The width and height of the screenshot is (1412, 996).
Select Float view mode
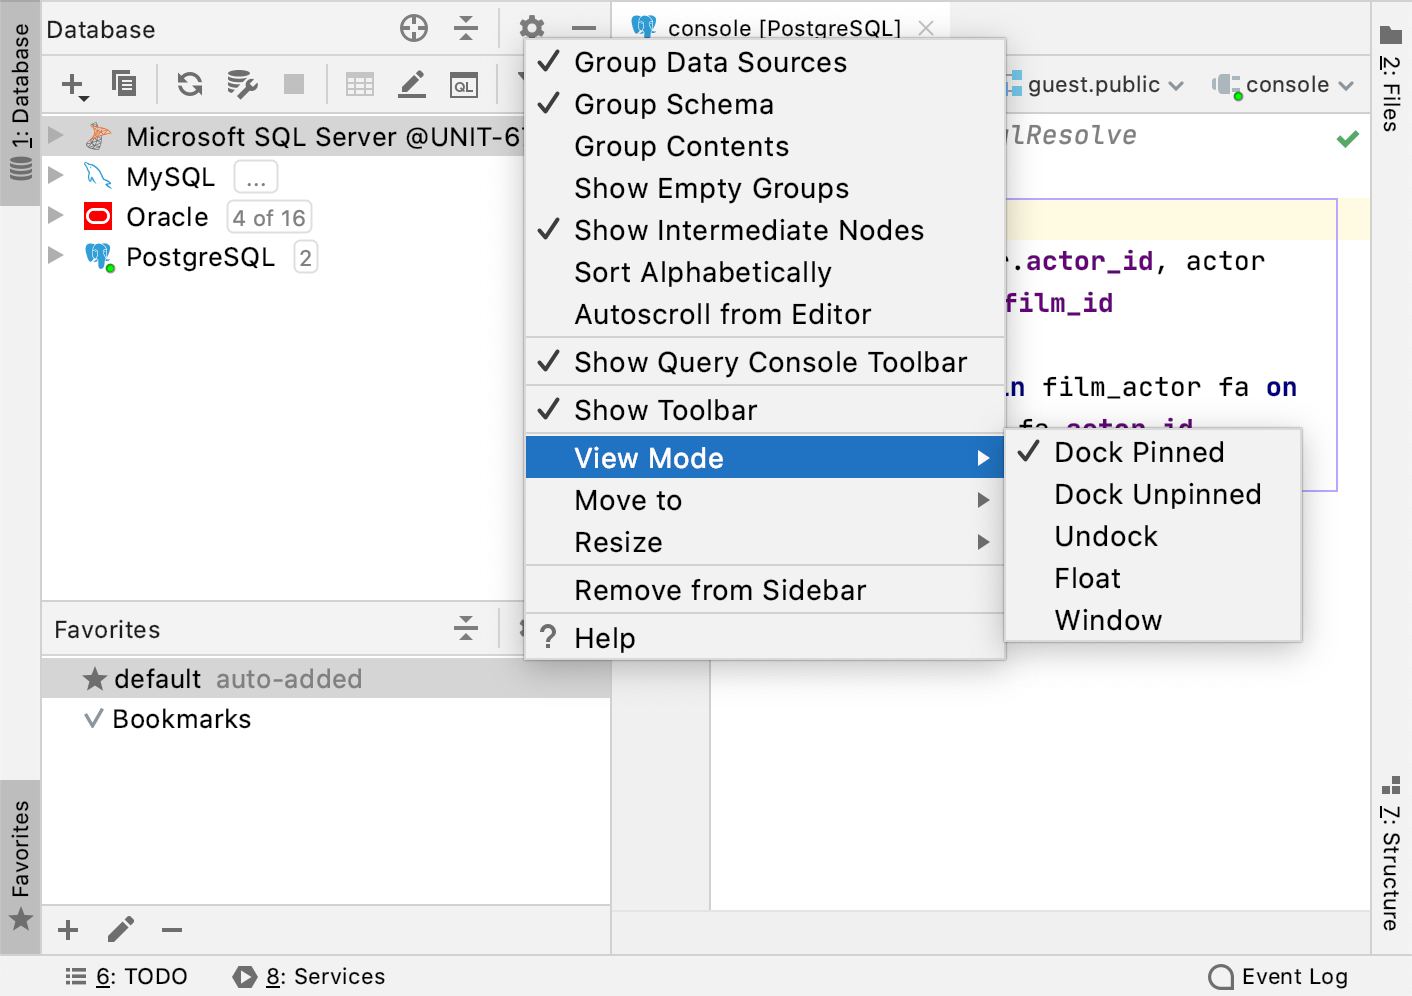tap(1153, 578)
